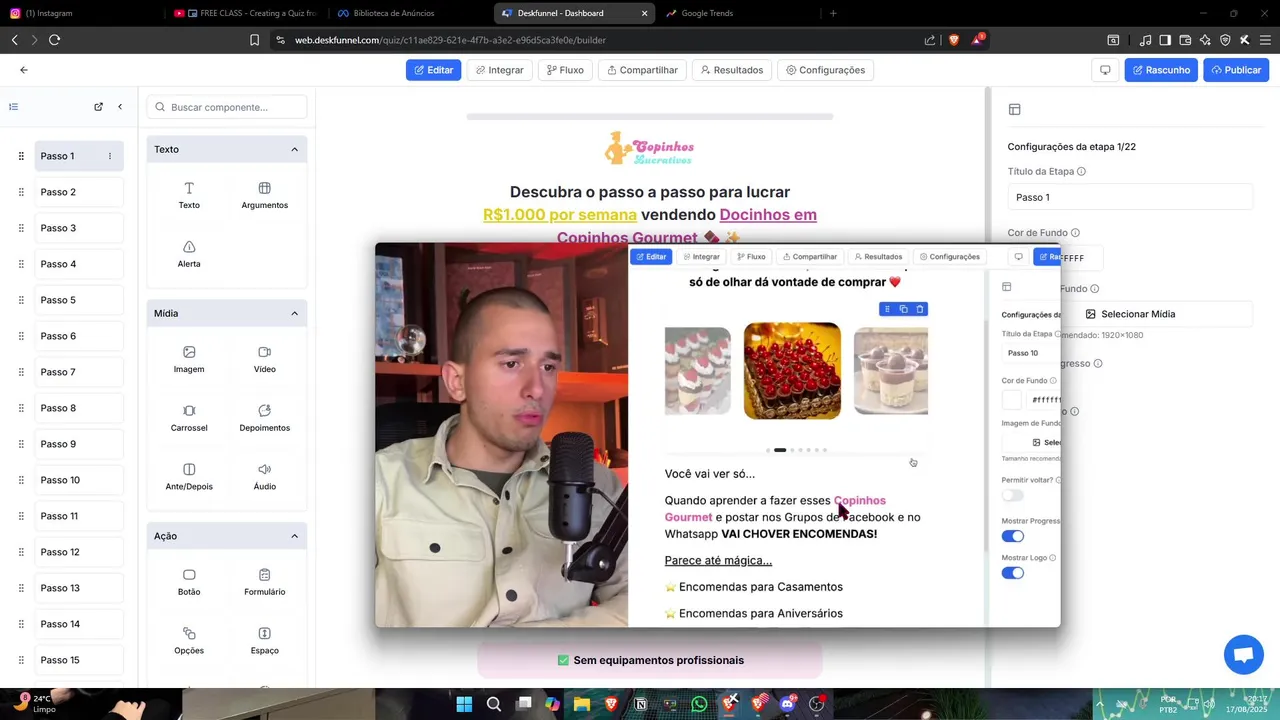Open the Resultados tab

[731, 70]
